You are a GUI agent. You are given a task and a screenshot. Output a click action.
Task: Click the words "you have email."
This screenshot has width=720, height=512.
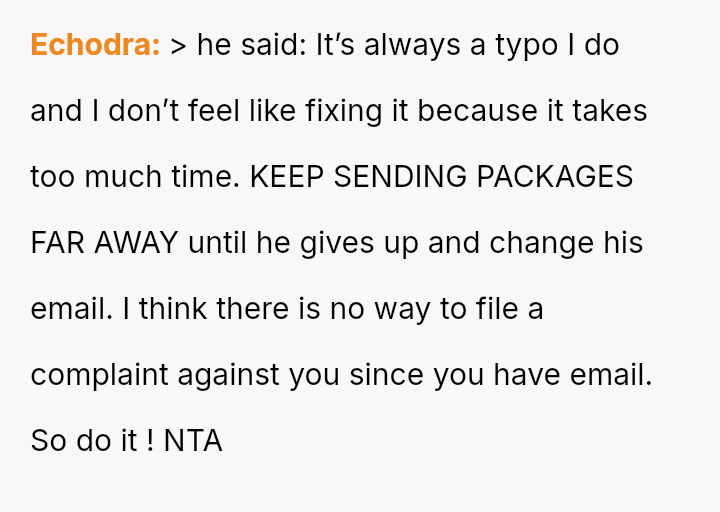[543, 375]
